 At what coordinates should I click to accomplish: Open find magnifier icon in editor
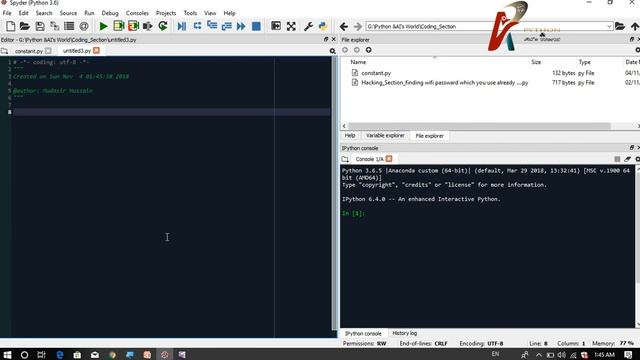(x=333, y=51)
